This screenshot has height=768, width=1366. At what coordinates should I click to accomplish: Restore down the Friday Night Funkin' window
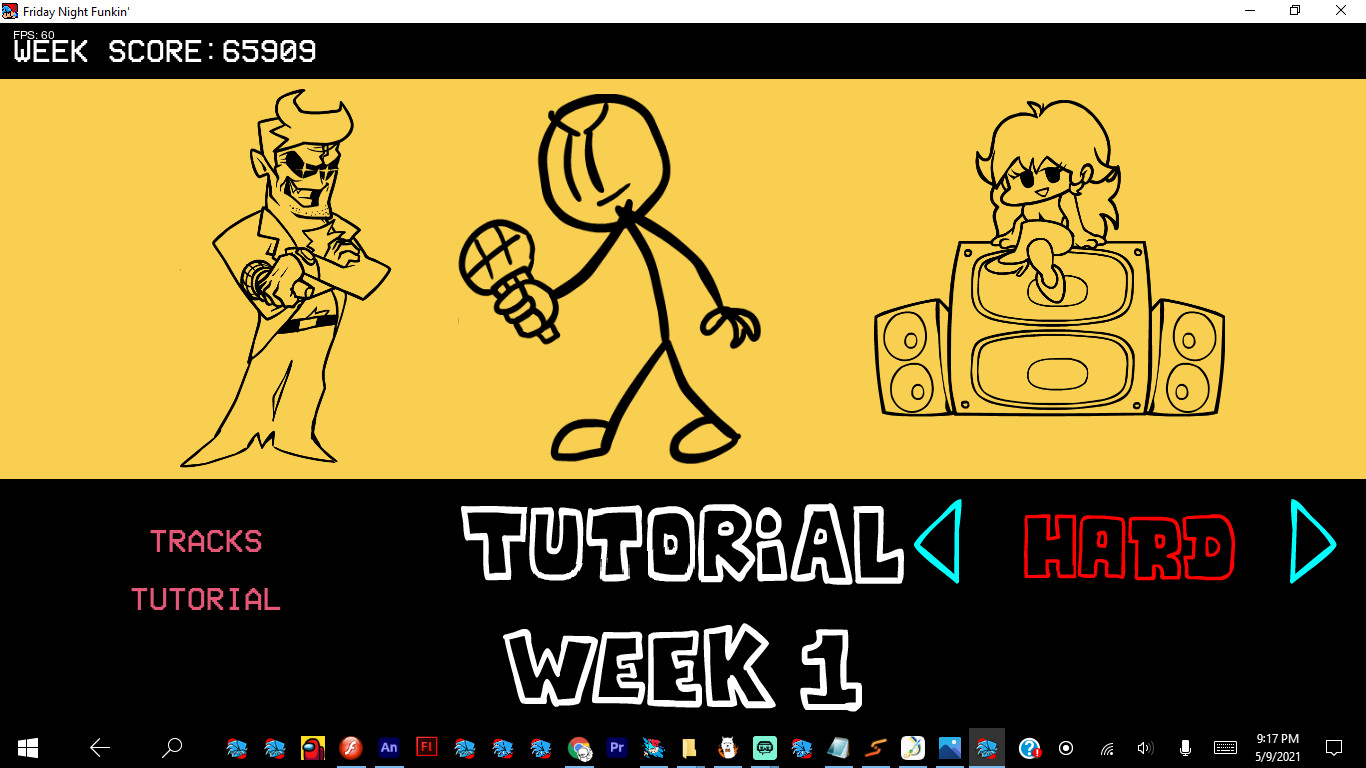click(x=1296, y=11)
